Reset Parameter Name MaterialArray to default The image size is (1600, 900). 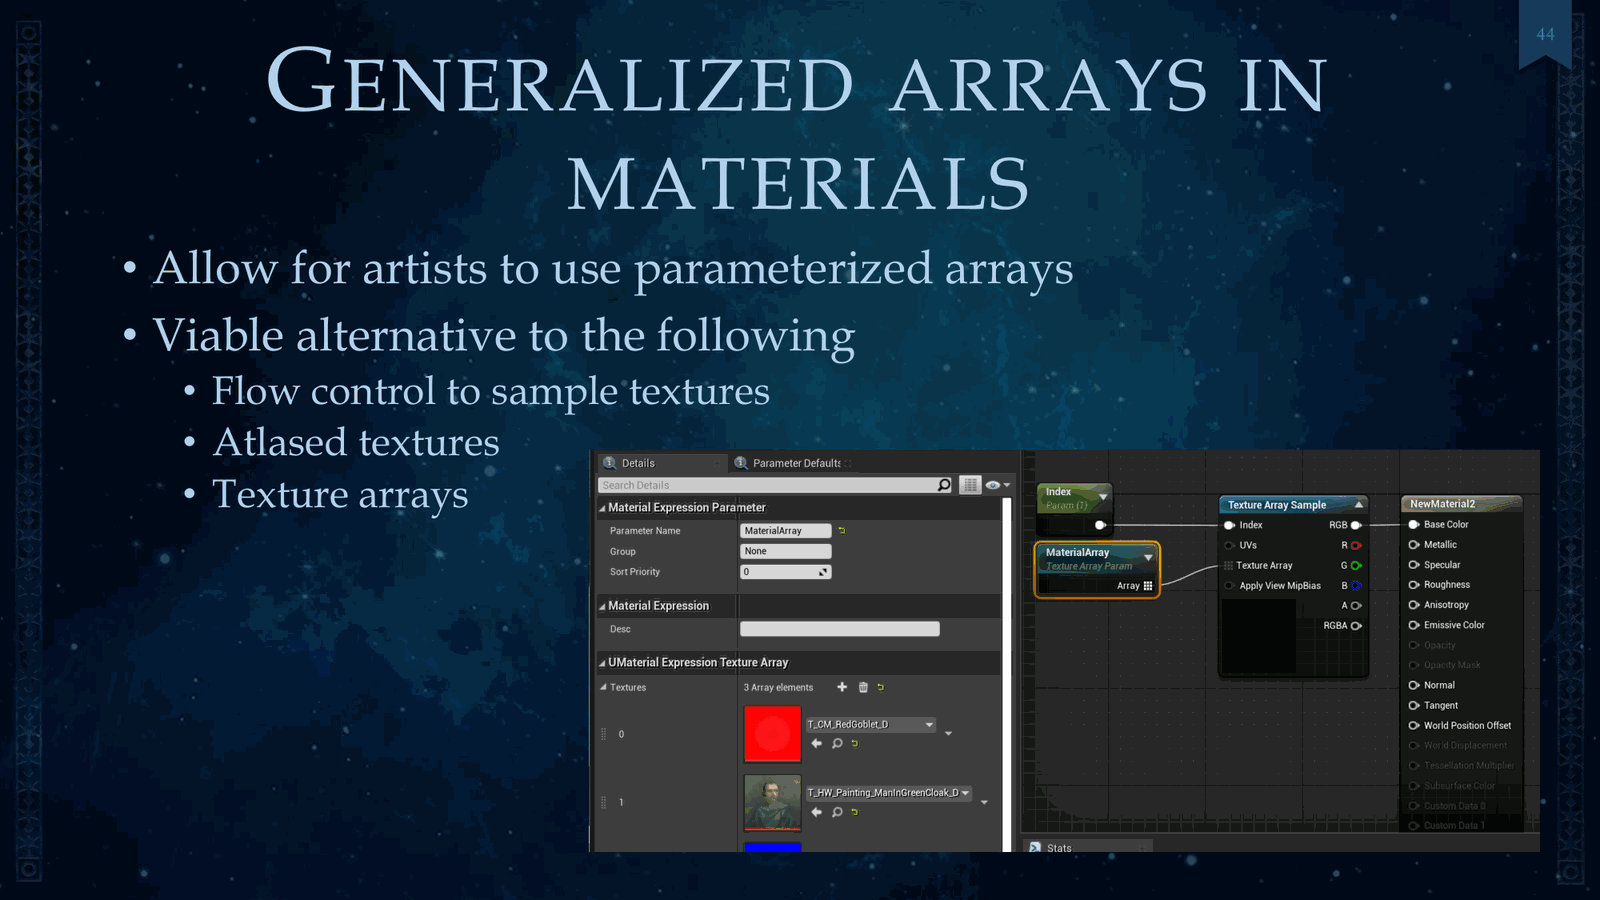pos(842,531)
